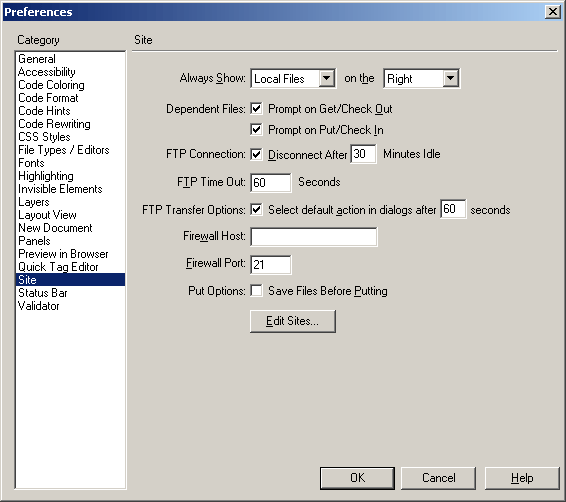Disable Select default action in dialogs
Screen dimensions: 566x502
[x=256, y=210]
